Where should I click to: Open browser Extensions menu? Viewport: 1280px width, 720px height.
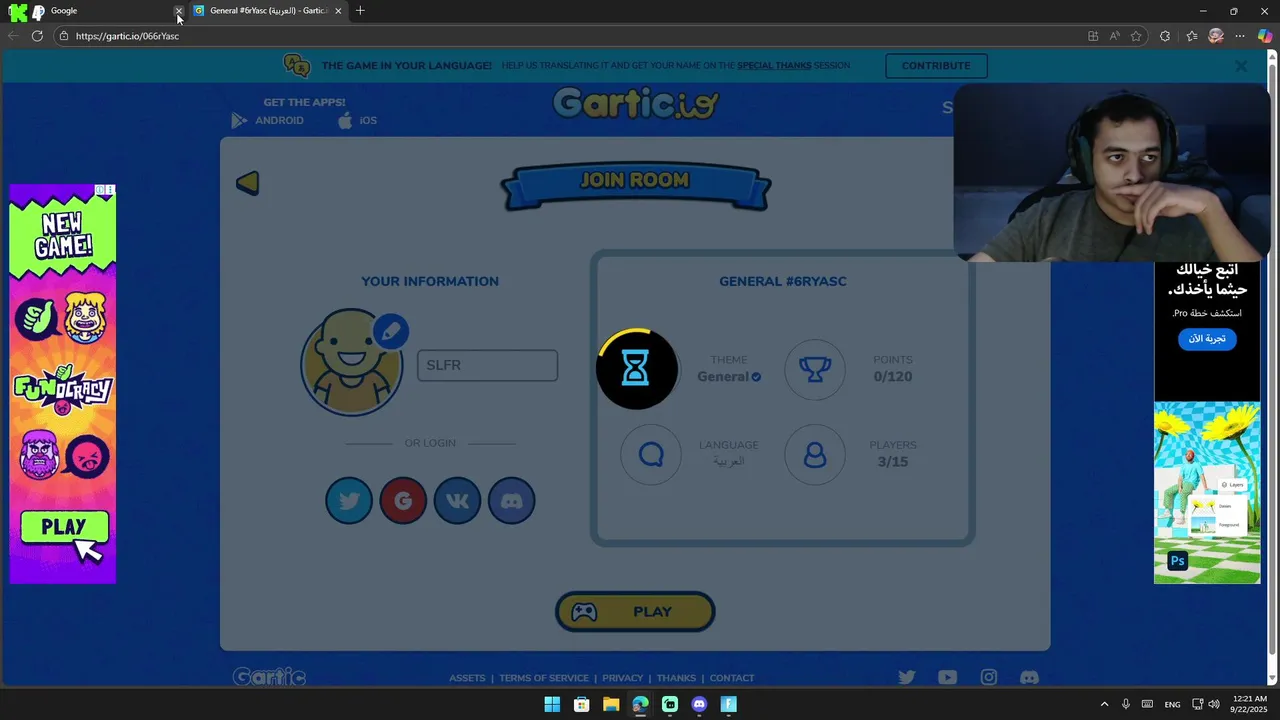(x=1165, y=36)
